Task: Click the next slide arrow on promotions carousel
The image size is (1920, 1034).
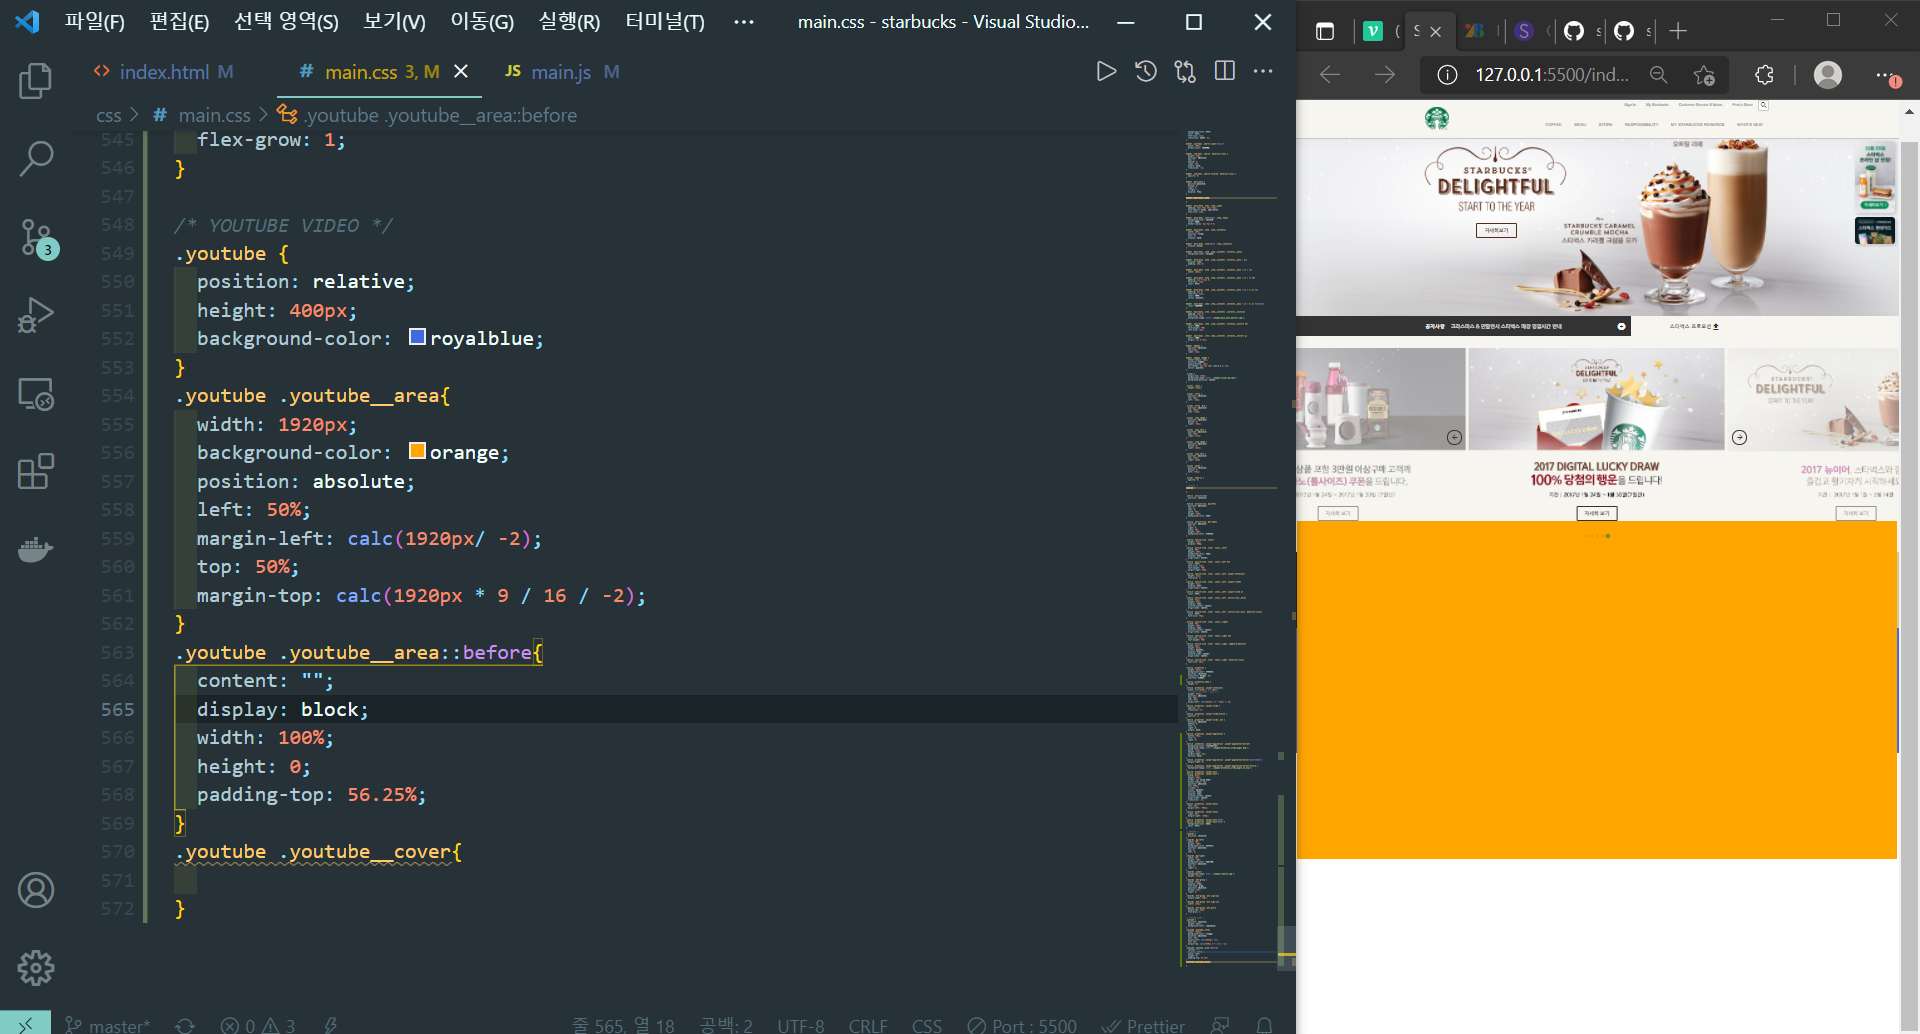Action: [x=1739, y=437]
